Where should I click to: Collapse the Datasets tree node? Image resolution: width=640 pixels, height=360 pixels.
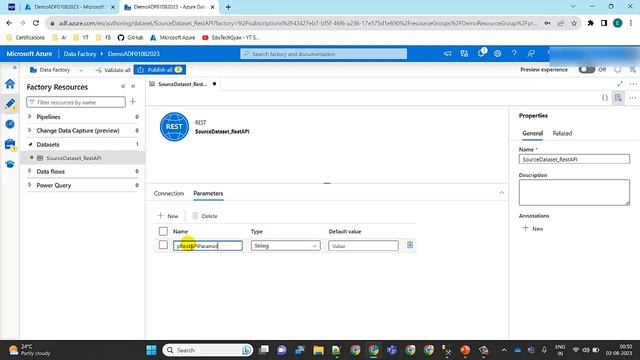(30, 144)
